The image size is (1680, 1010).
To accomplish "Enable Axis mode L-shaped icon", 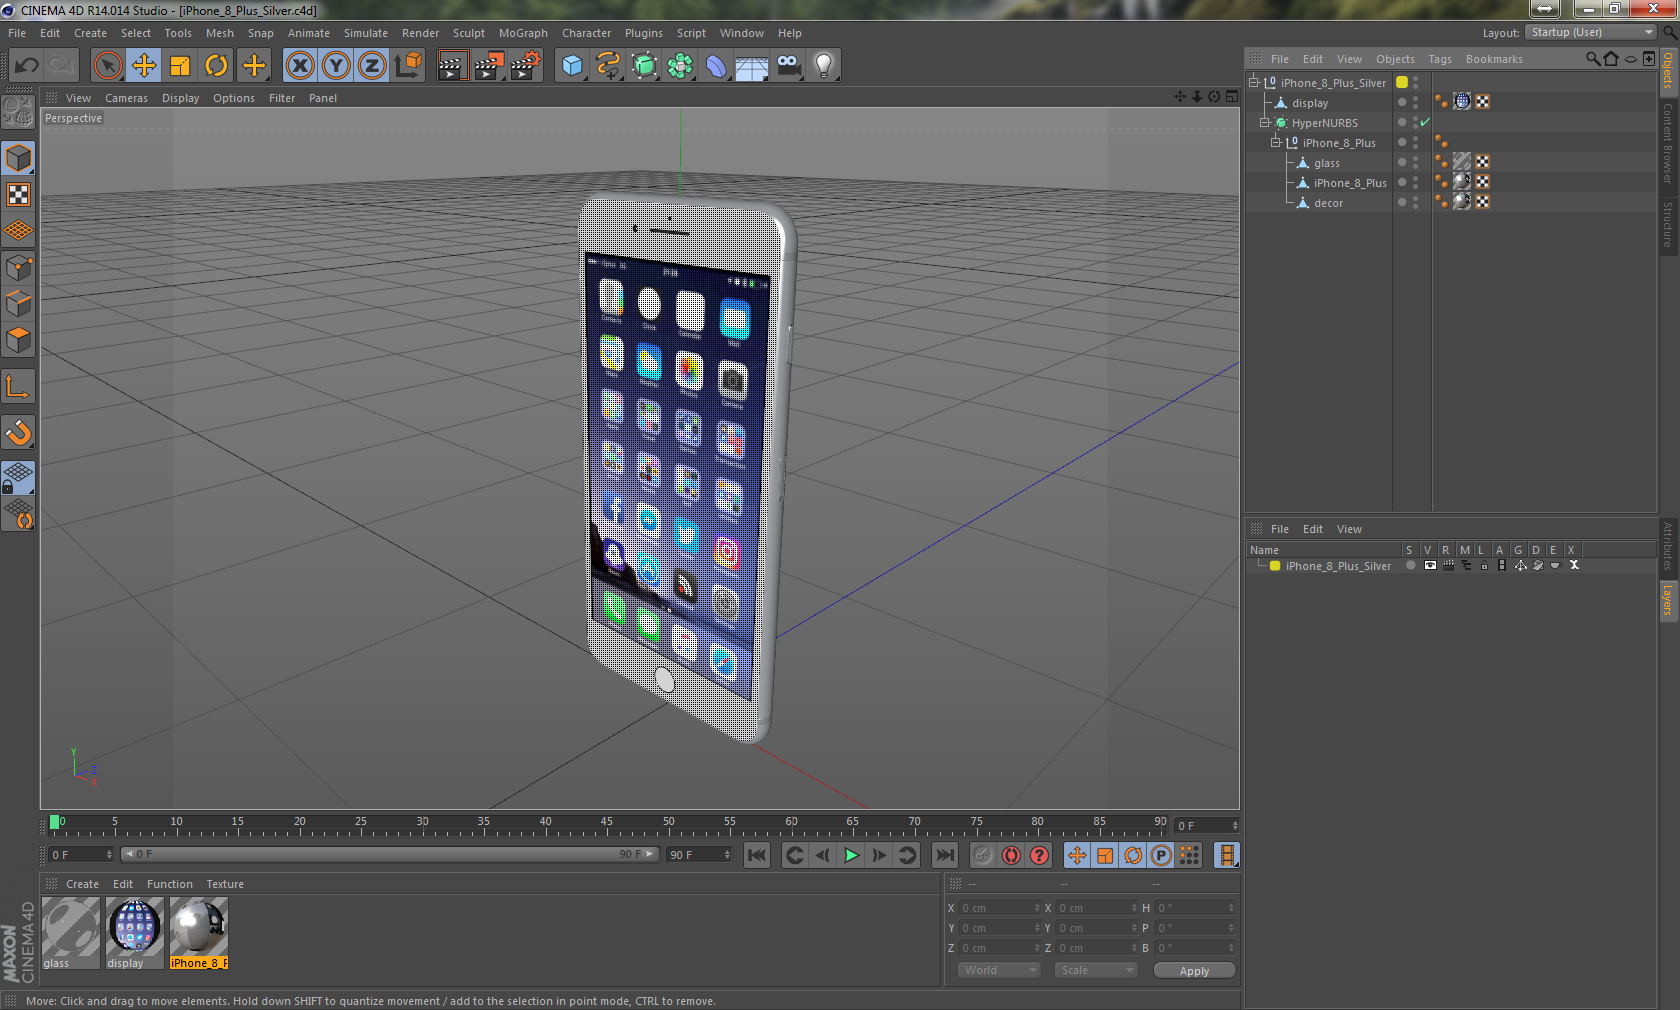I will coord(19,386).
